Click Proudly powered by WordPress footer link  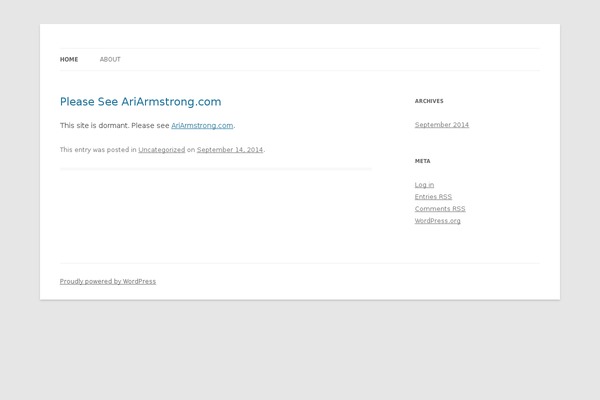pos(108,281)
